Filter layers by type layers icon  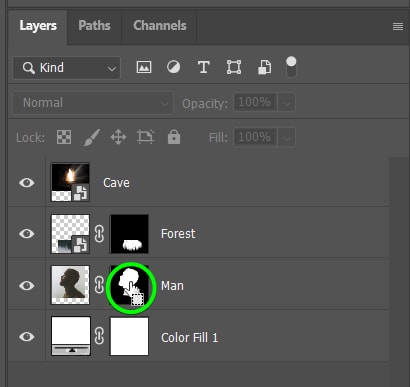tap(203, 67)
